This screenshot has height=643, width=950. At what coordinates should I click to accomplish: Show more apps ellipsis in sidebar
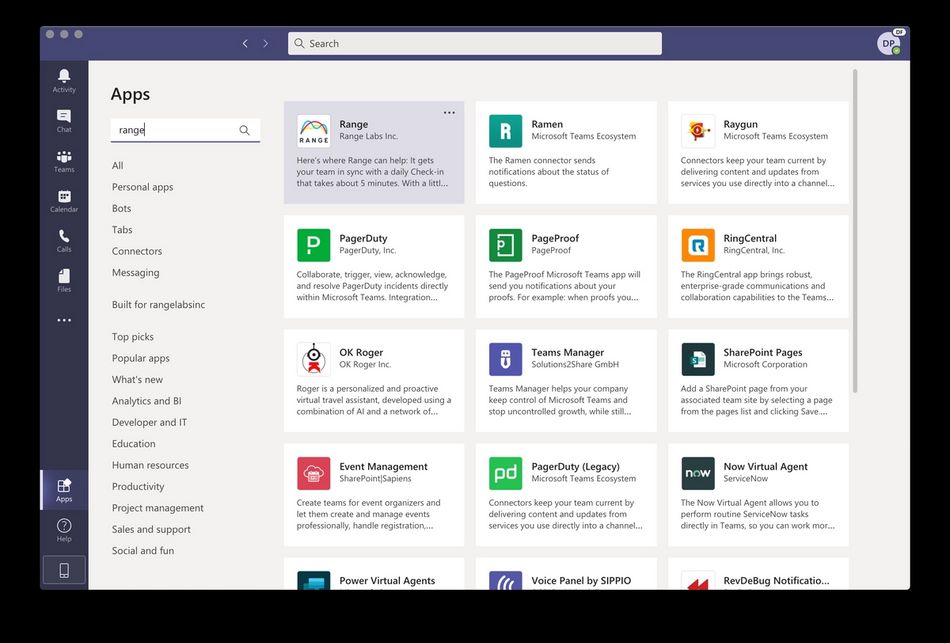(64, 320)
